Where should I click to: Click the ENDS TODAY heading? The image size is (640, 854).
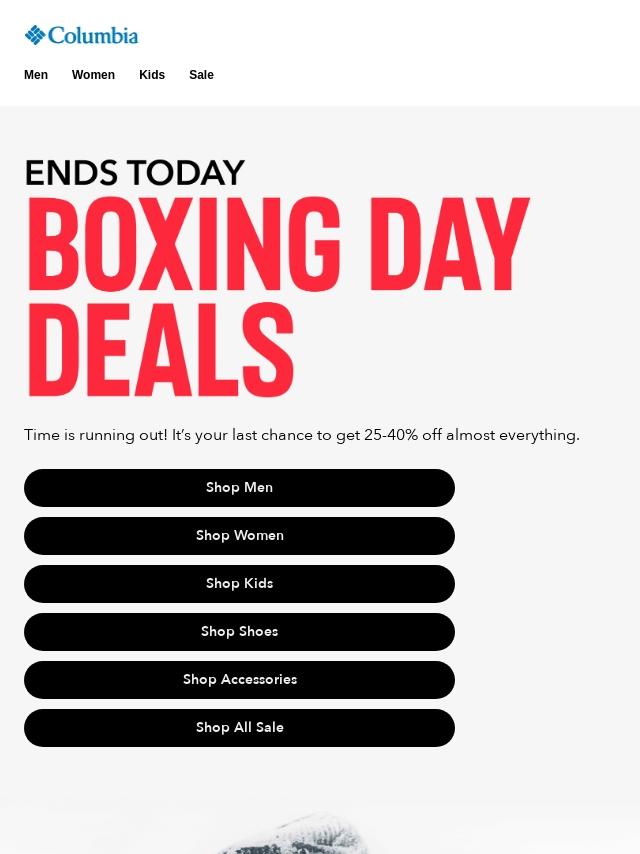pos(135,173)
